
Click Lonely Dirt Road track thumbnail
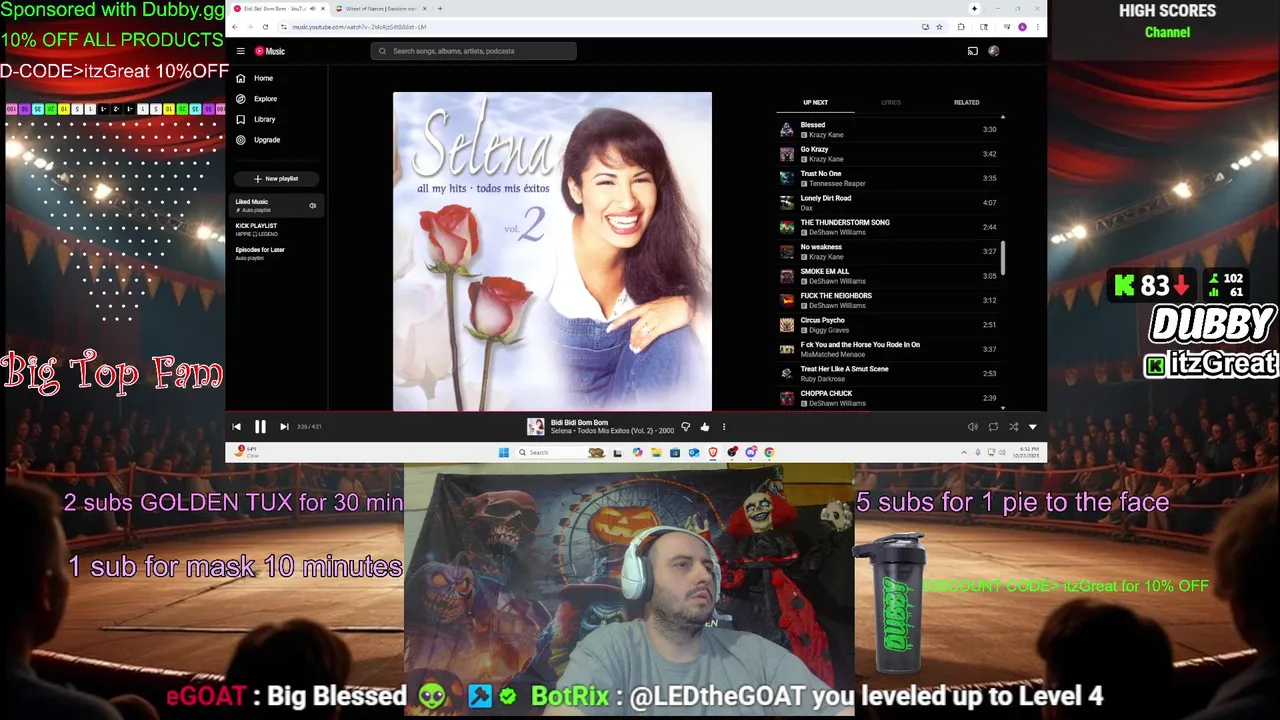pos(787,203)
